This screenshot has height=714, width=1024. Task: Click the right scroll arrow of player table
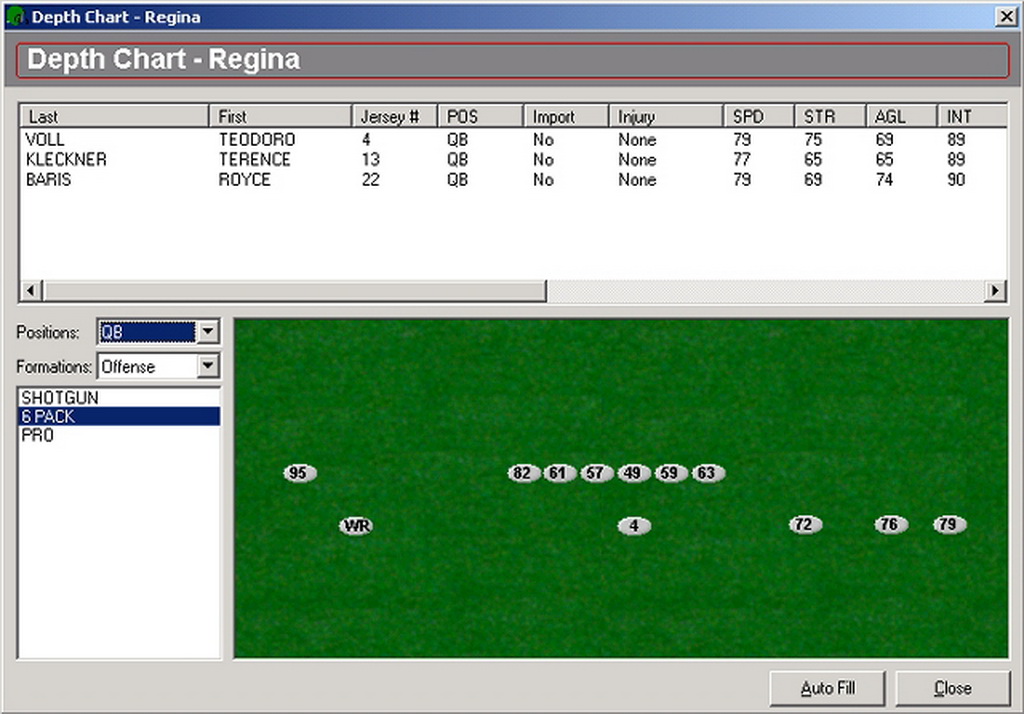tap(995, 291)
